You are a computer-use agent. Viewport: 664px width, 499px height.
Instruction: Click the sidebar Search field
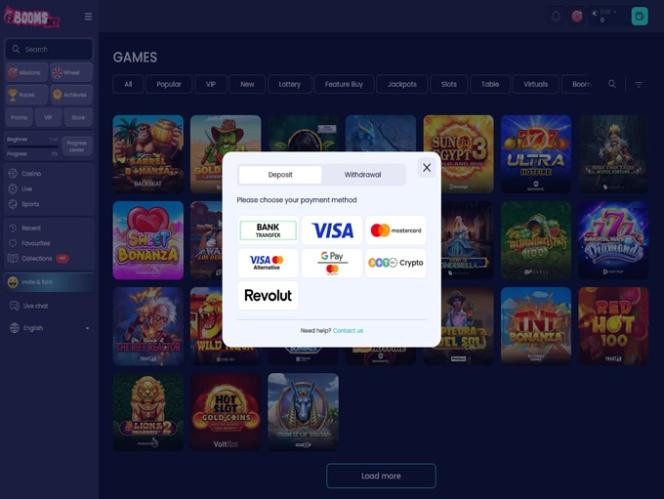50,49
